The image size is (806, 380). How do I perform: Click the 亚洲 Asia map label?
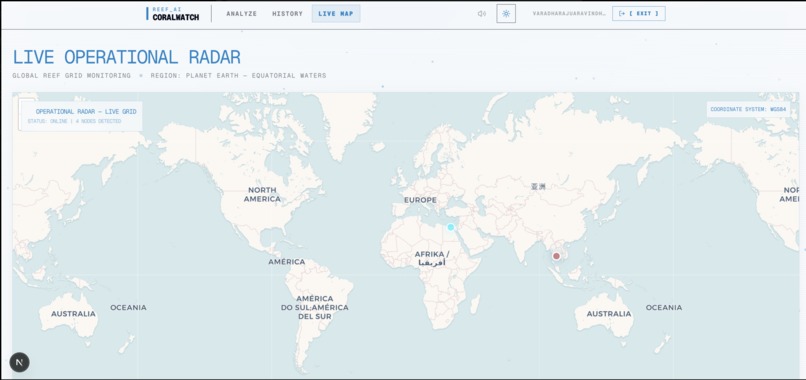(x=538, y=187)
